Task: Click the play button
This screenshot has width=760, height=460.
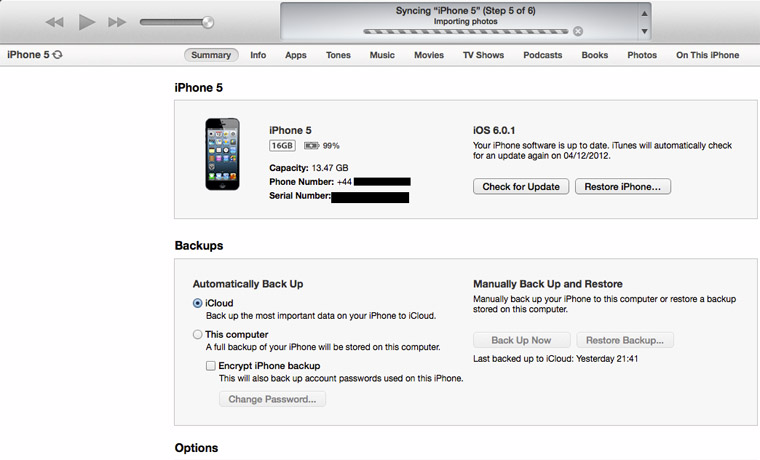Action: pos(87,22)
